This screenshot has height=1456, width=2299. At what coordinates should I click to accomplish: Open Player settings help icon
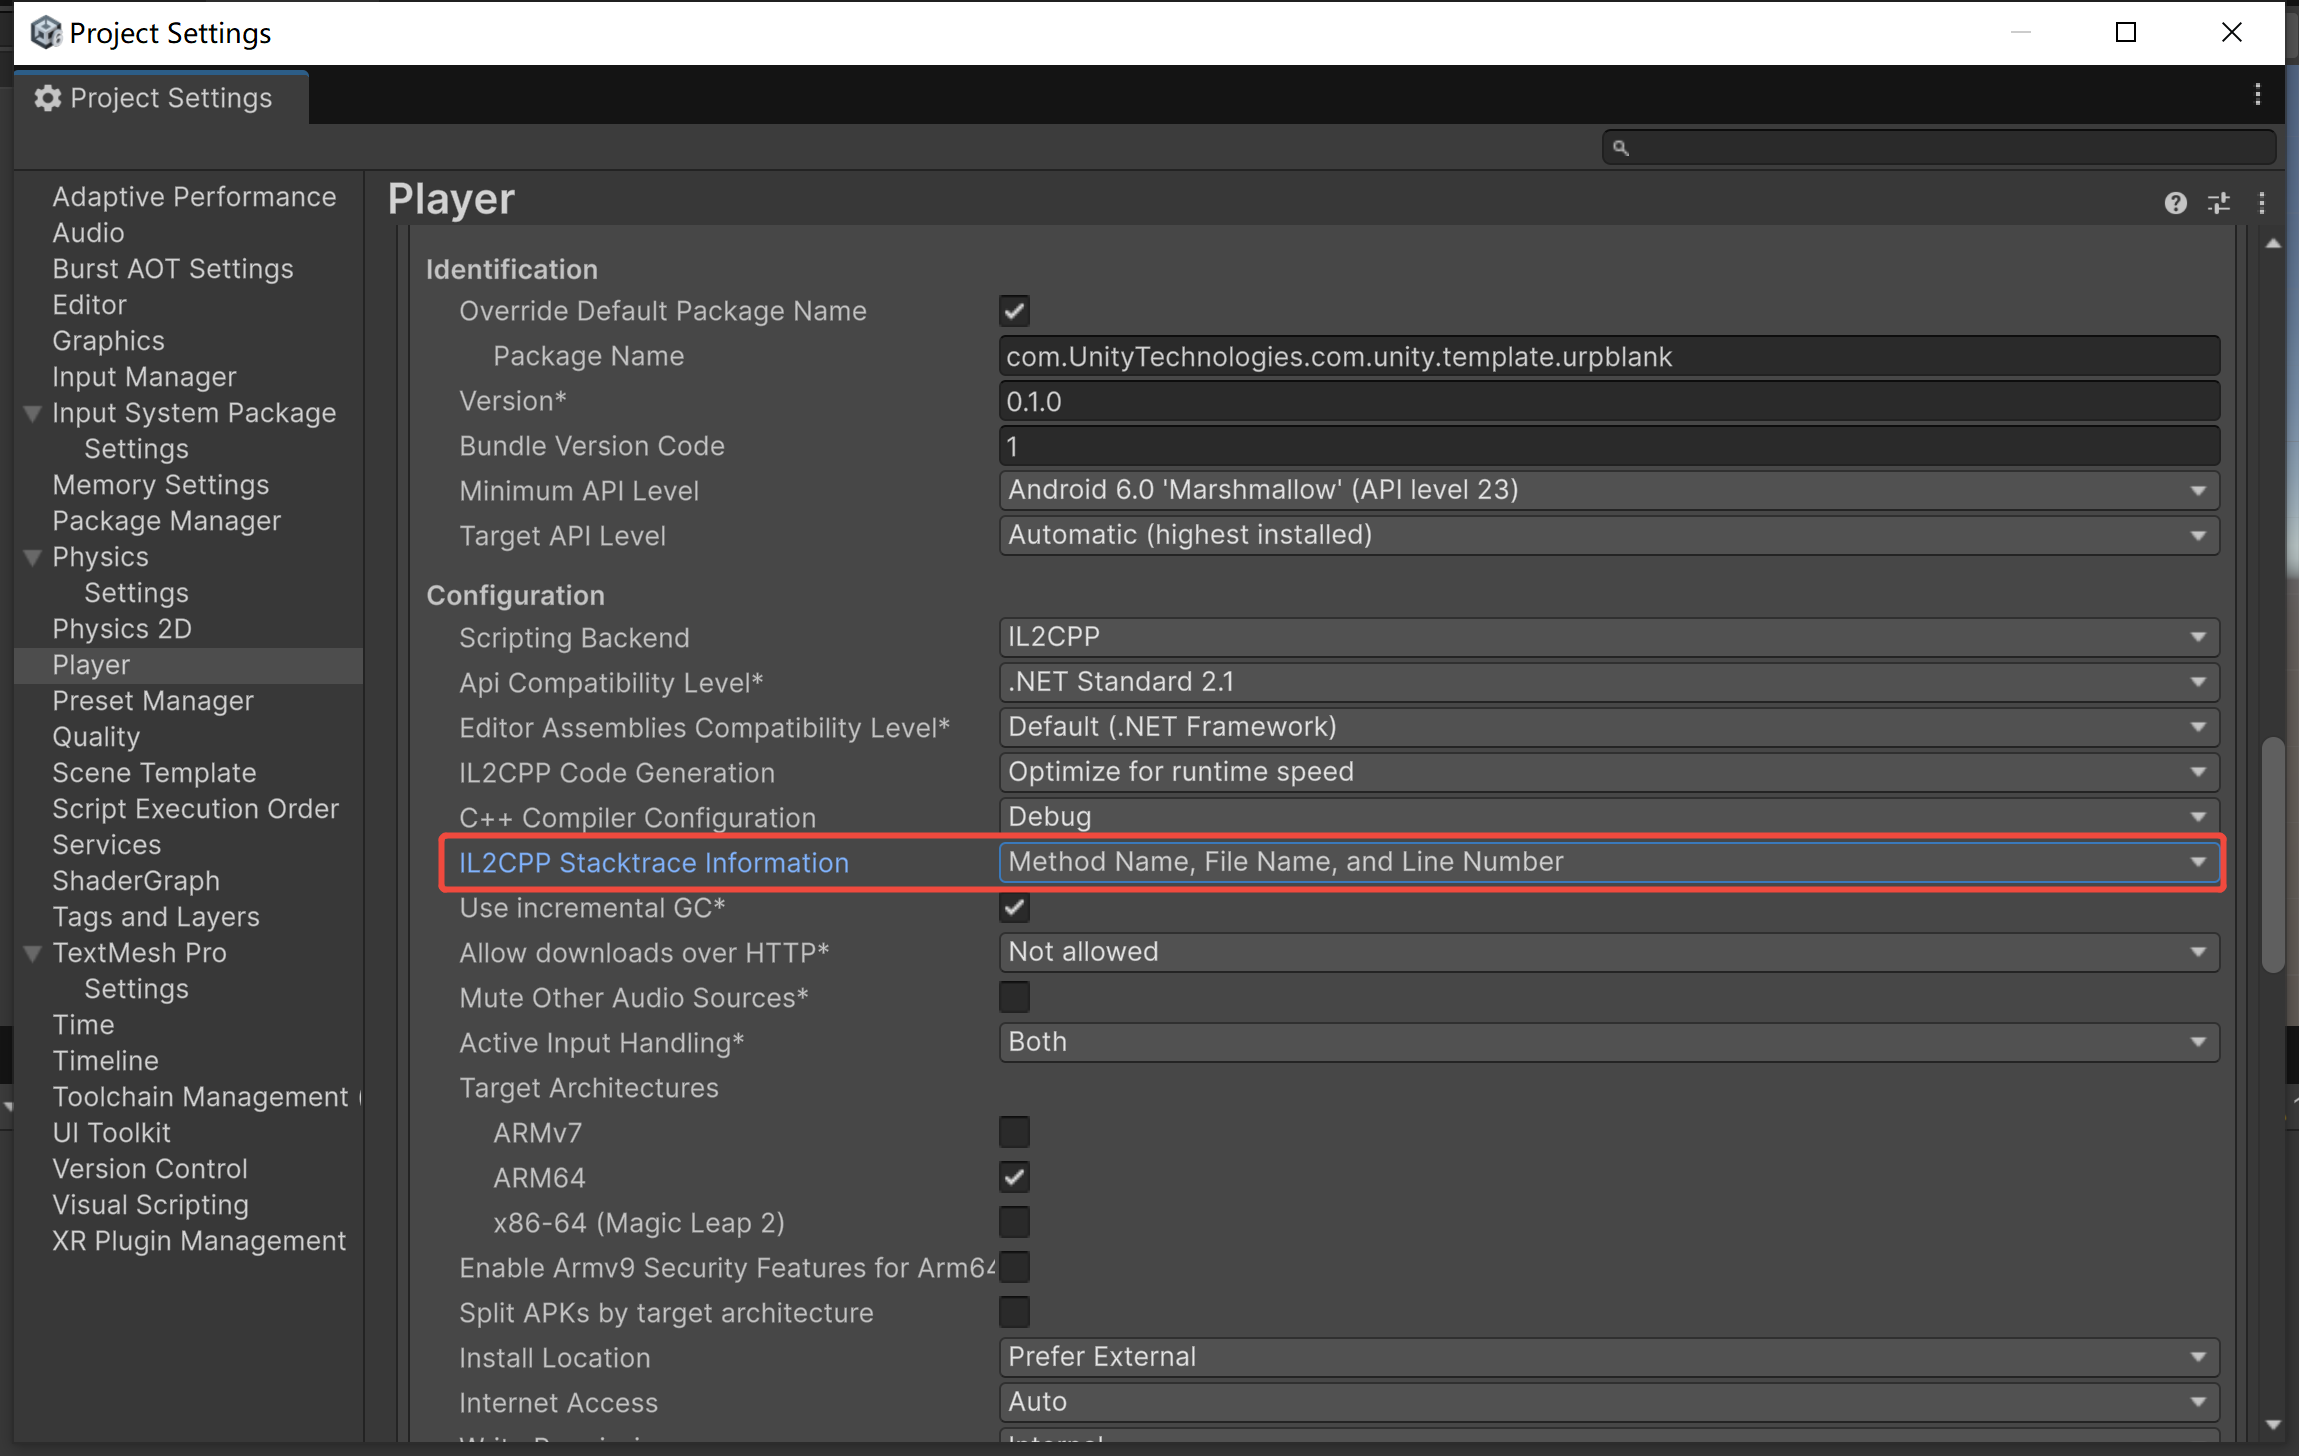pos(2175,203)
